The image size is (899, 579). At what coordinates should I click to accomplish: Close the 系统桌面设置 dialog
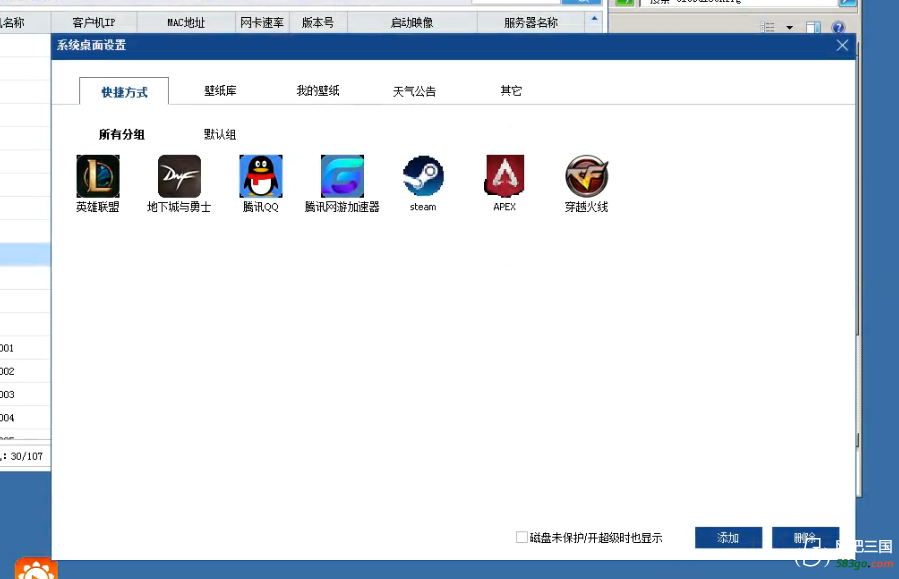tap(842, 45)
